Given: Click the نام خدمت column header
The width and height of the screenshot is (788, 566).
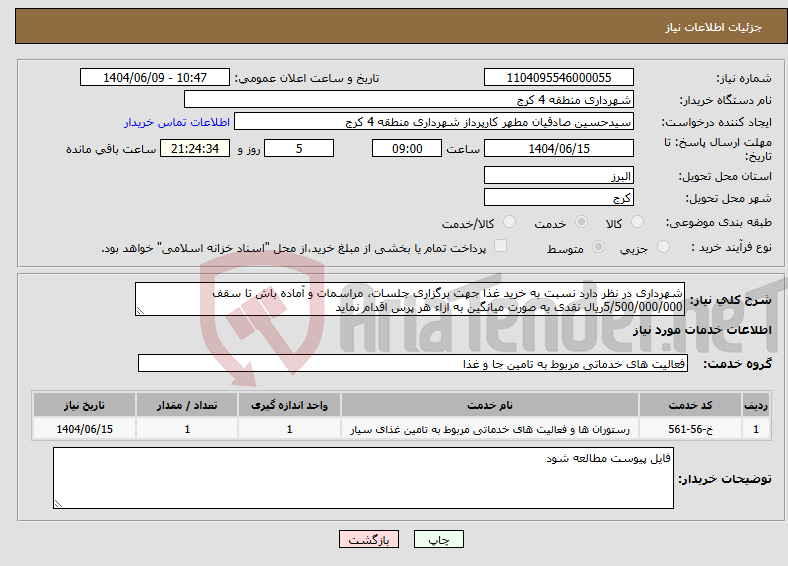Looking at the screenshot, I should 489,405.
